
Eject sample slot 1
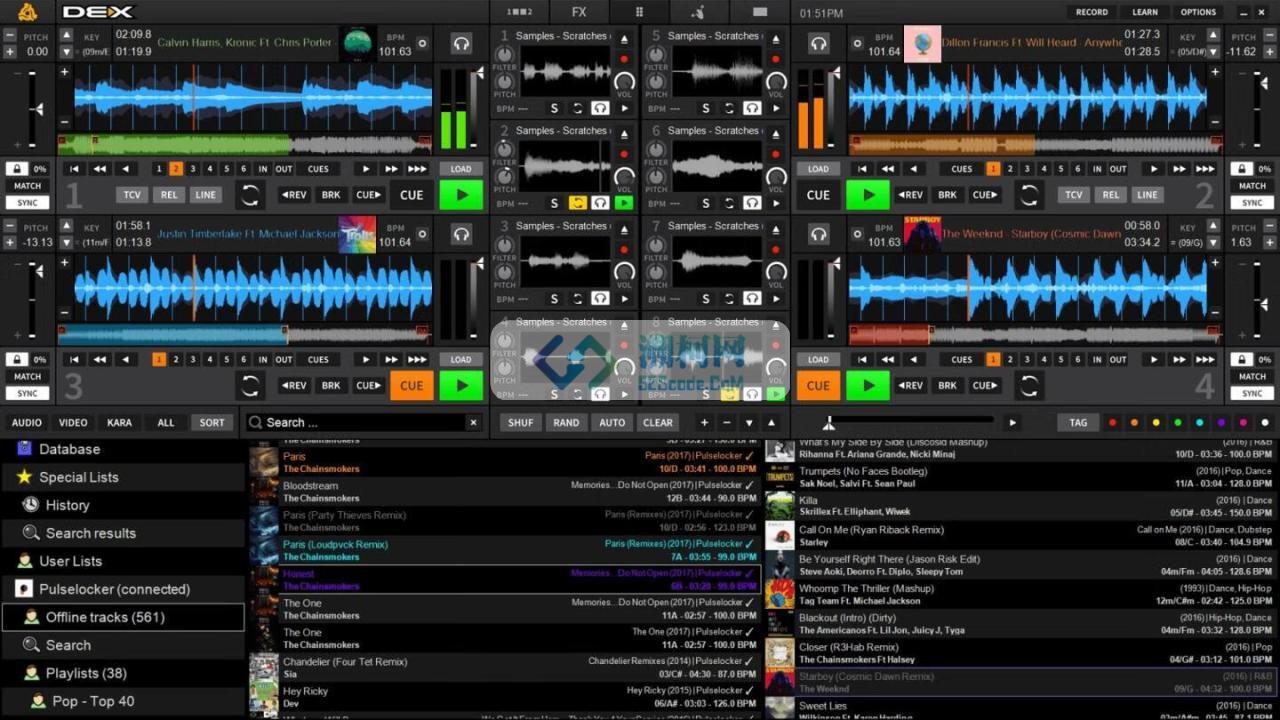point(624,38)
